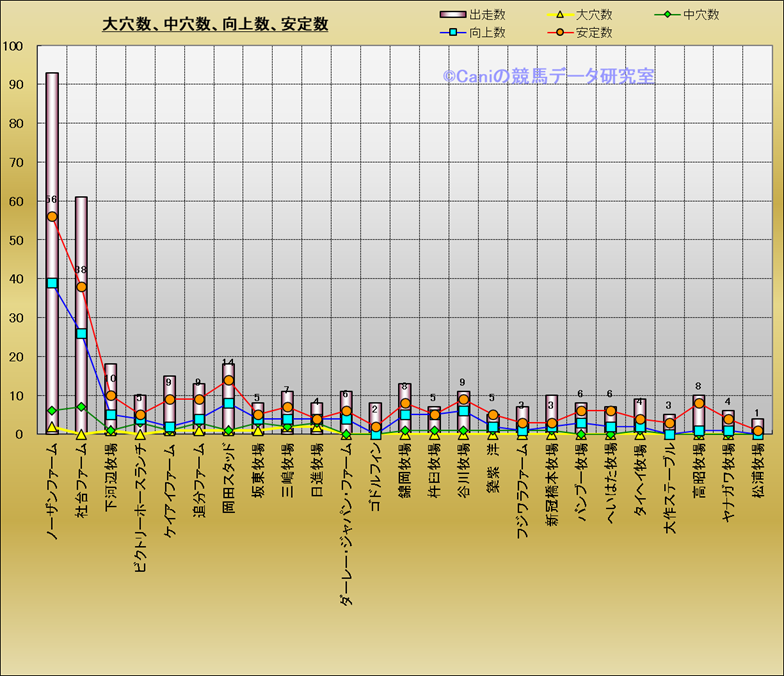Select the cyan 向上数 marker for 社台ファーム
This screenshot has height=676, width=784.
[81, 333]
